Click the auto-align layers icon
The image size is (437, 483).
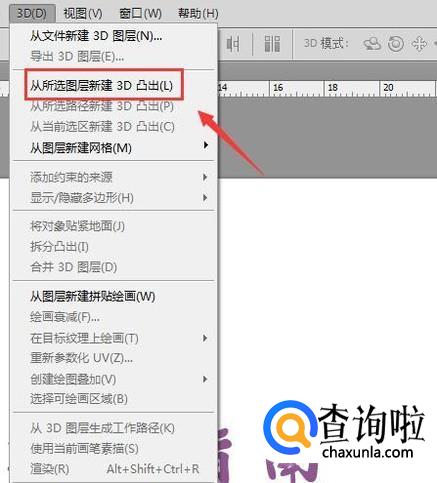tap(272, 44)
